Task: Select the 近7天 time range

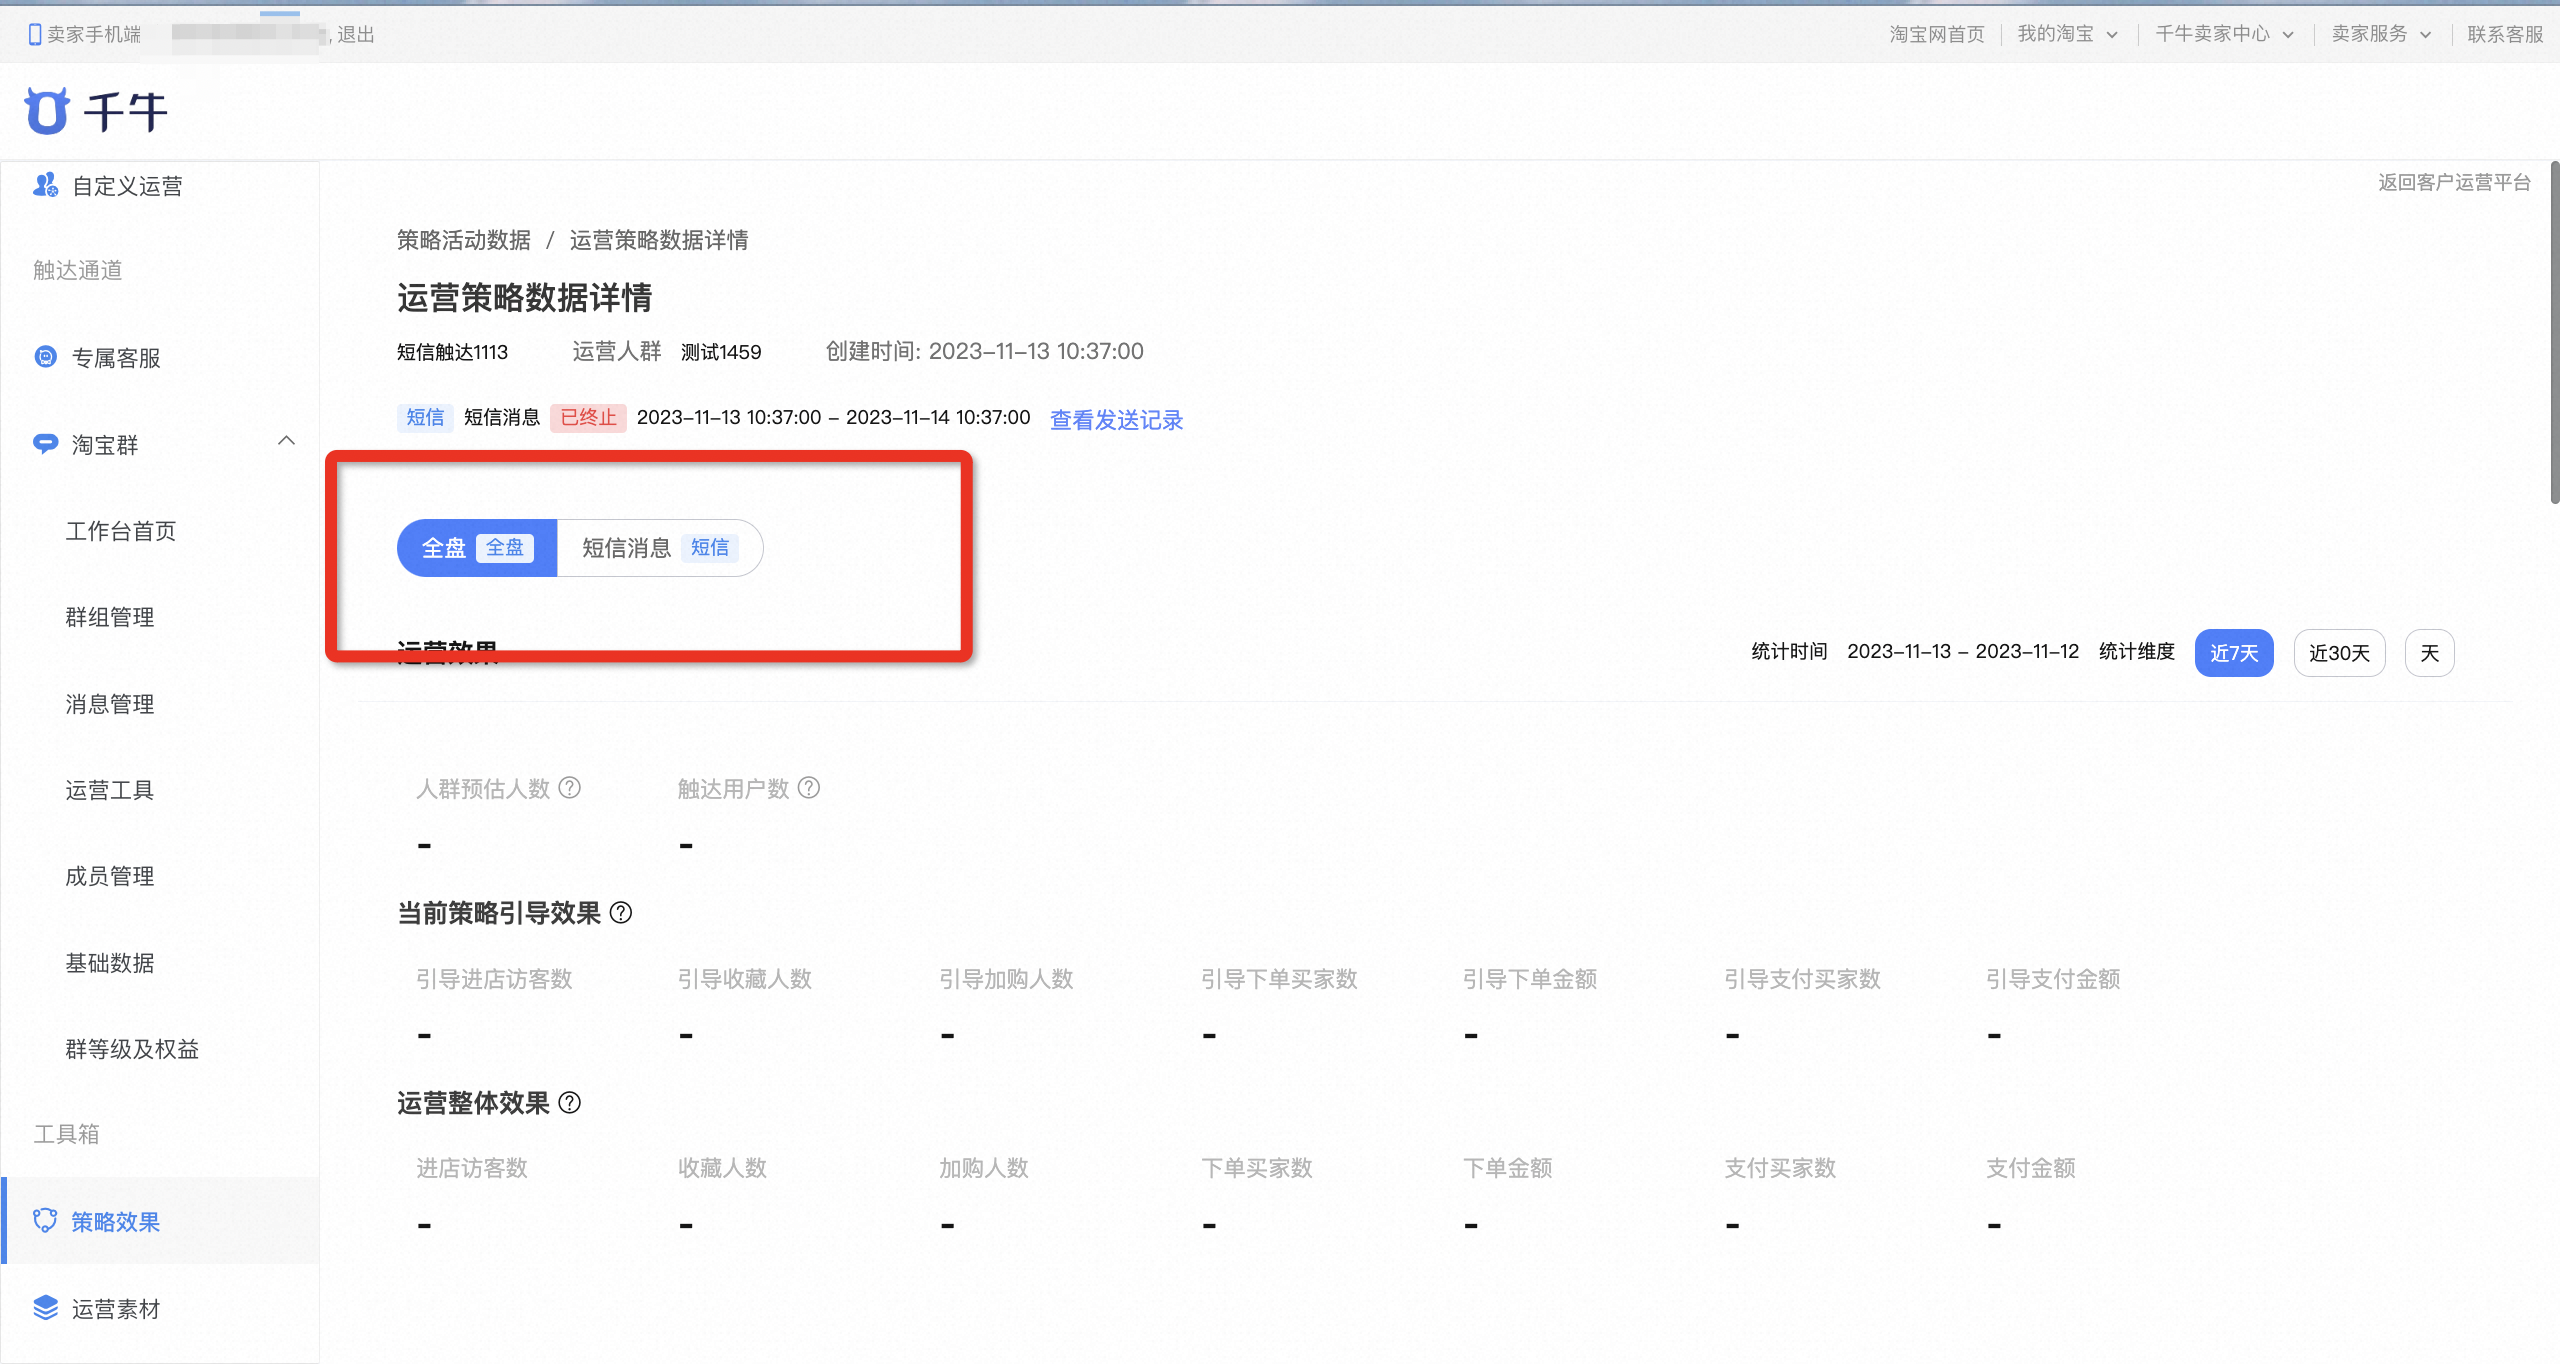Action: point(2234,653)
